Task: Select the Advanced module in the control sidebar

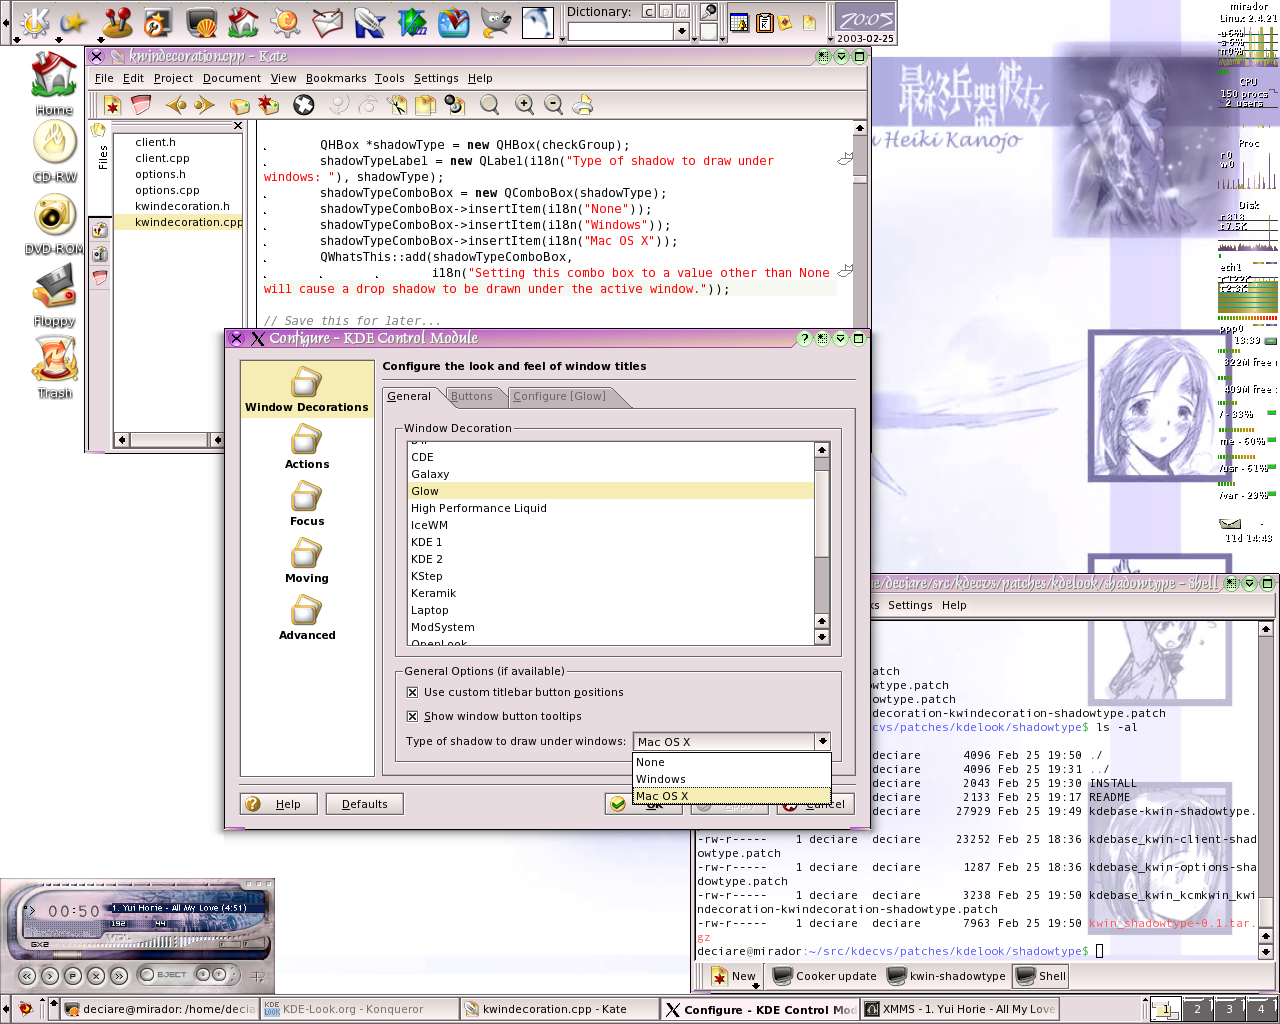Action: [307, 618]
